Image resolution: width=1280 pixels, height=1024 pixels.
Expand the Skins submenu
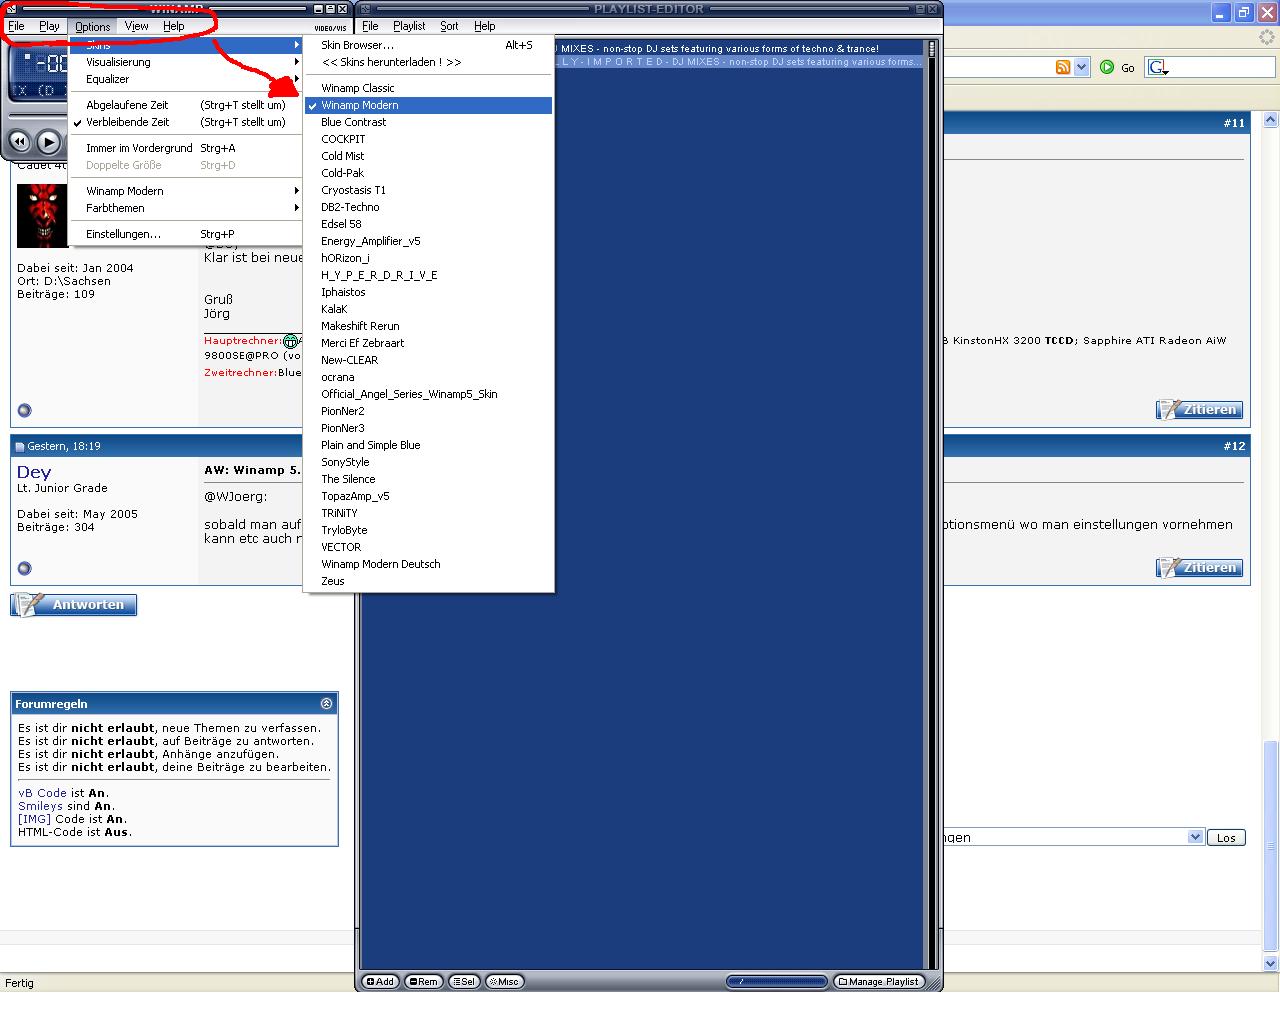point(186,45)
